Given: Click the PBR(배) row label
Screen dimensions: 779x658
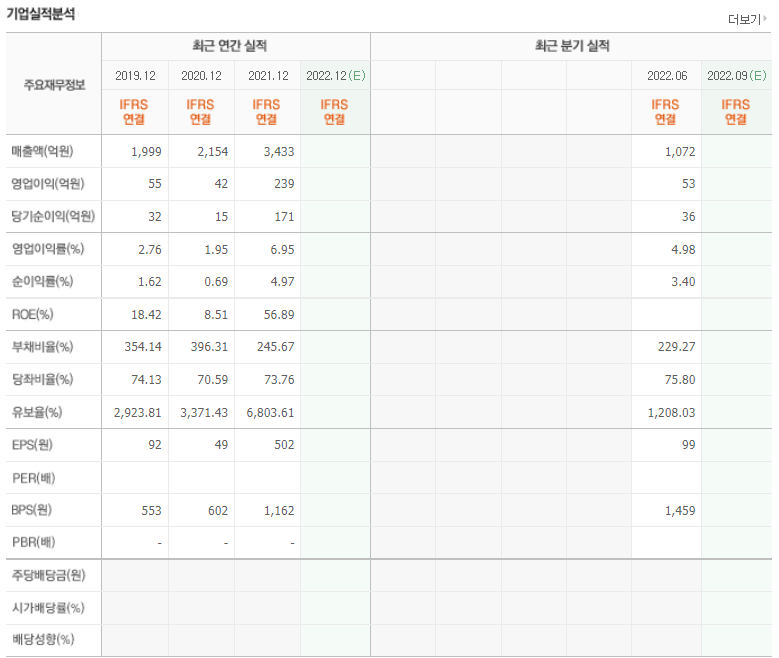Looking at the screenshot, I should [33, 542].
